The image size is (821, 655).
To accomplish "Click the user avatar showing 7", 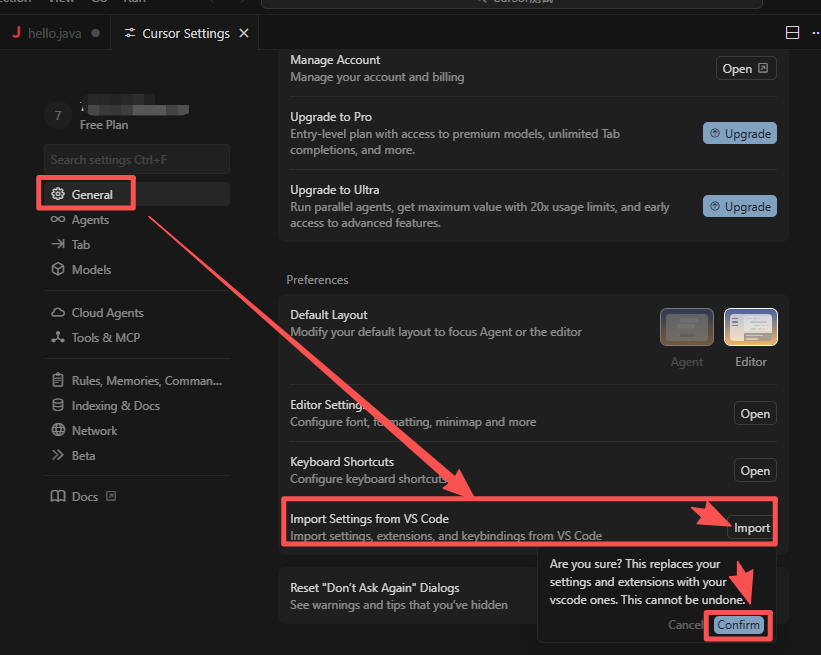I will click(x=58, y=115).
